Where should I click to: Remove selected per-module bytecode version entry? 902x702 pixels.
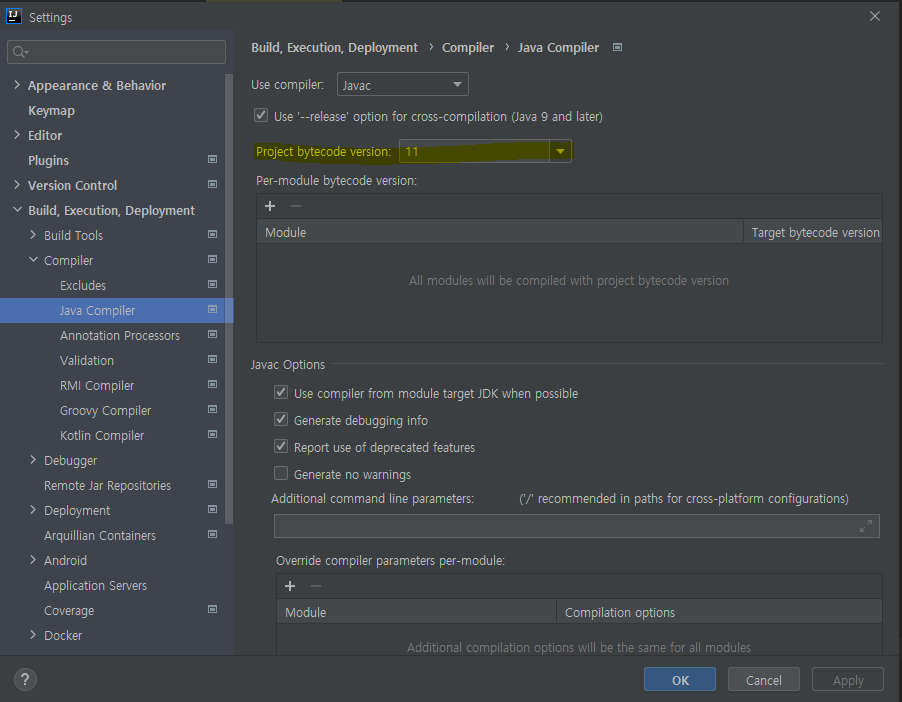[296, 206]
